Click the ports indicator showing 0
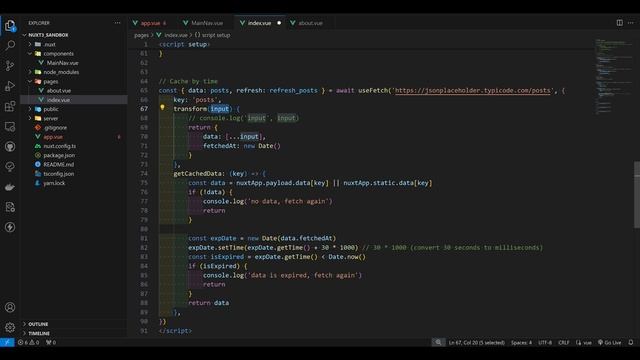 pyautogui.click(x=51, y=342)
